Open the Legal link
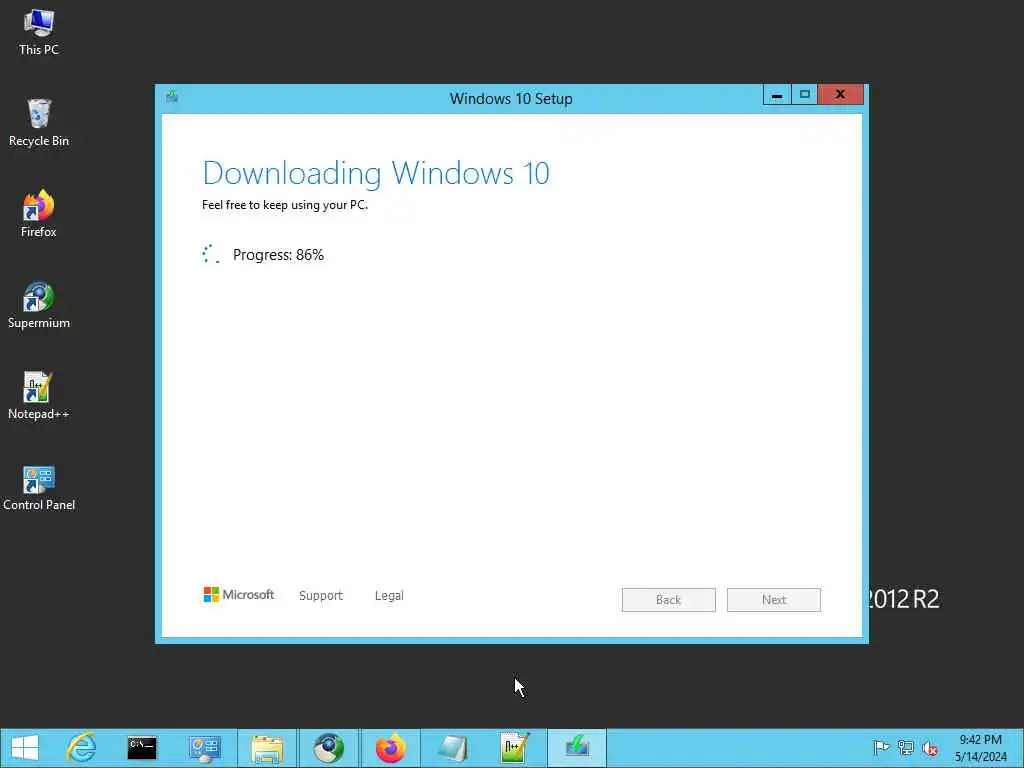The width and height of the screenshot is (1024, 768). pos(389,596)
